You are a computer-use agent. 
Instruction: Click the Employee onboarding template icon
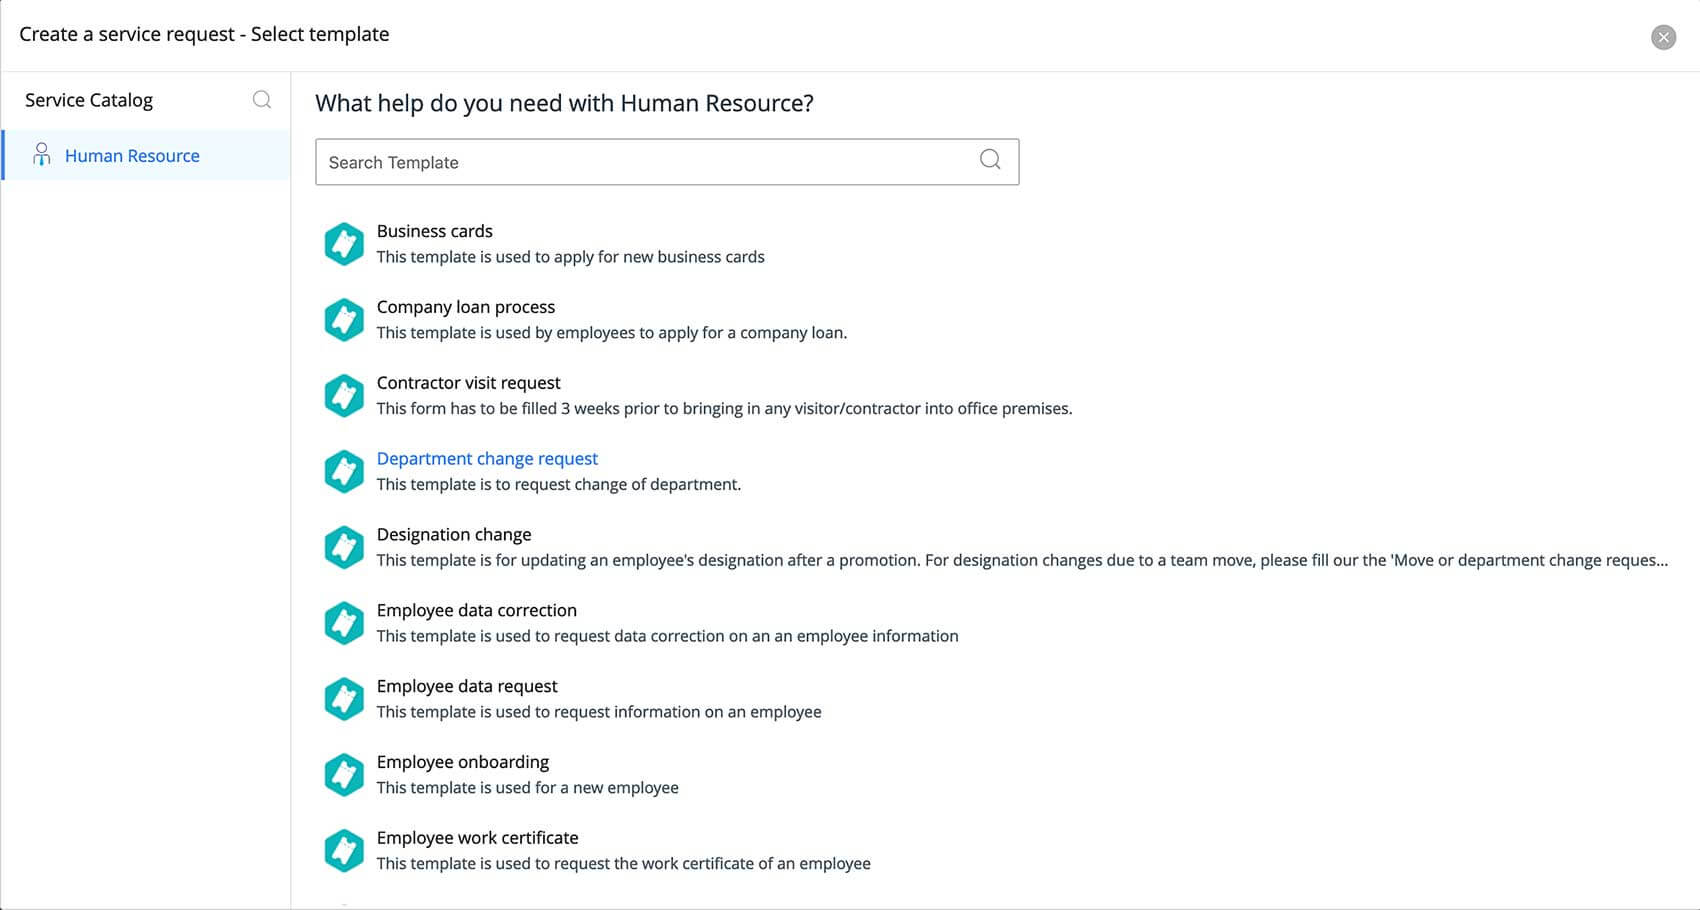point(344,775)
